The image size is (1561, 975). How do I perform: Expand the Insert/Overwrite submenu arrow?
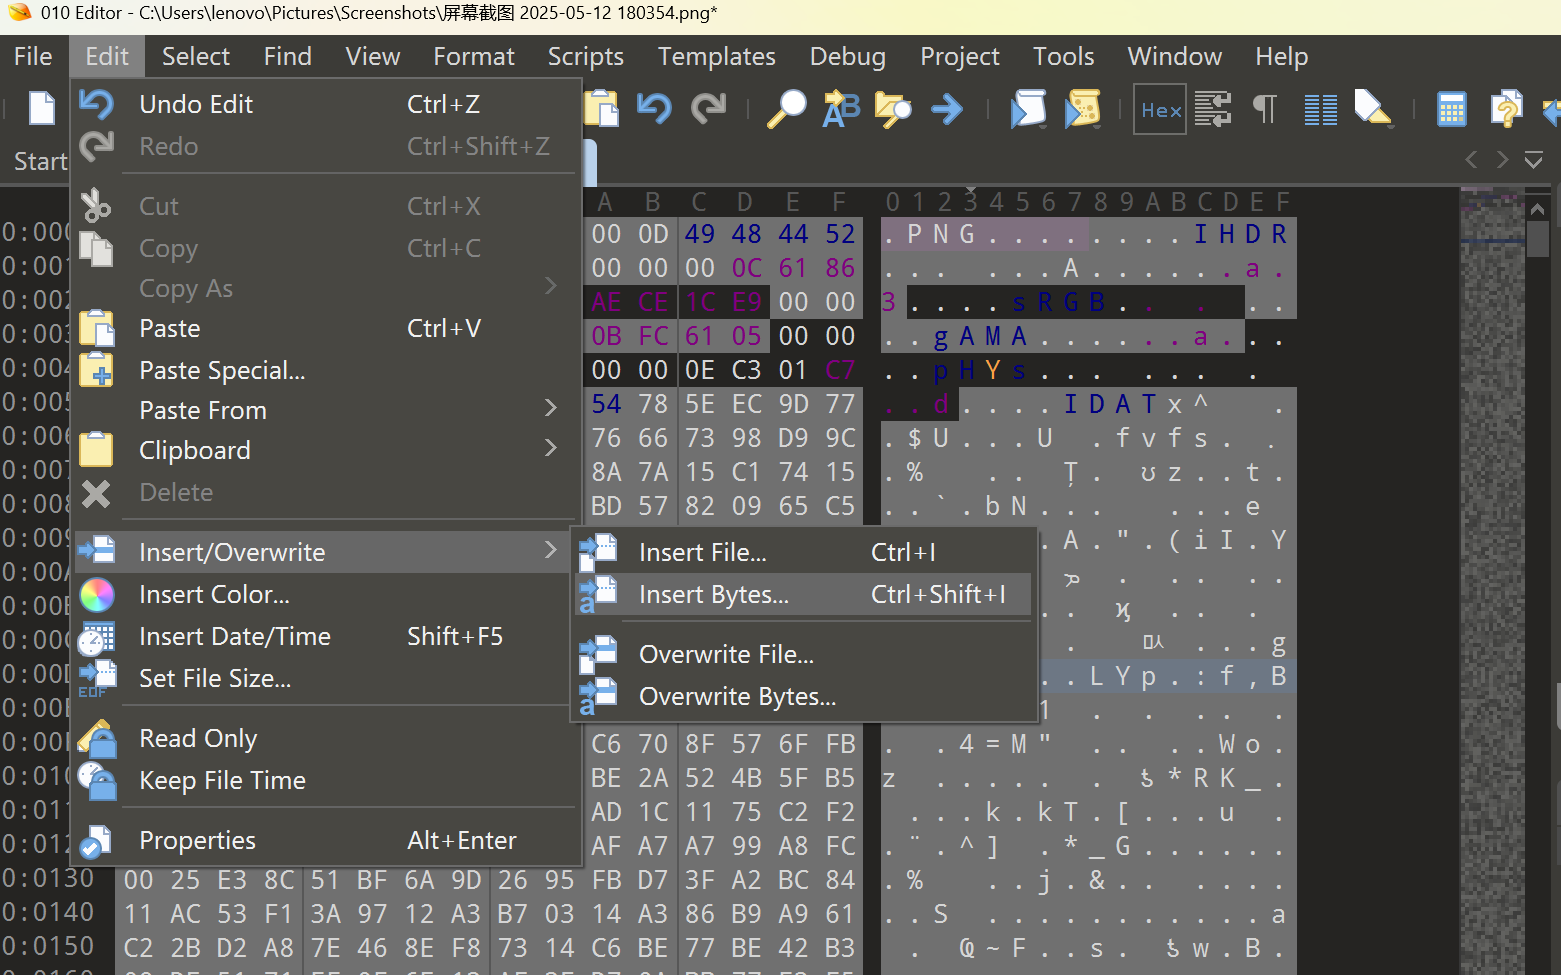click(551, 551)
